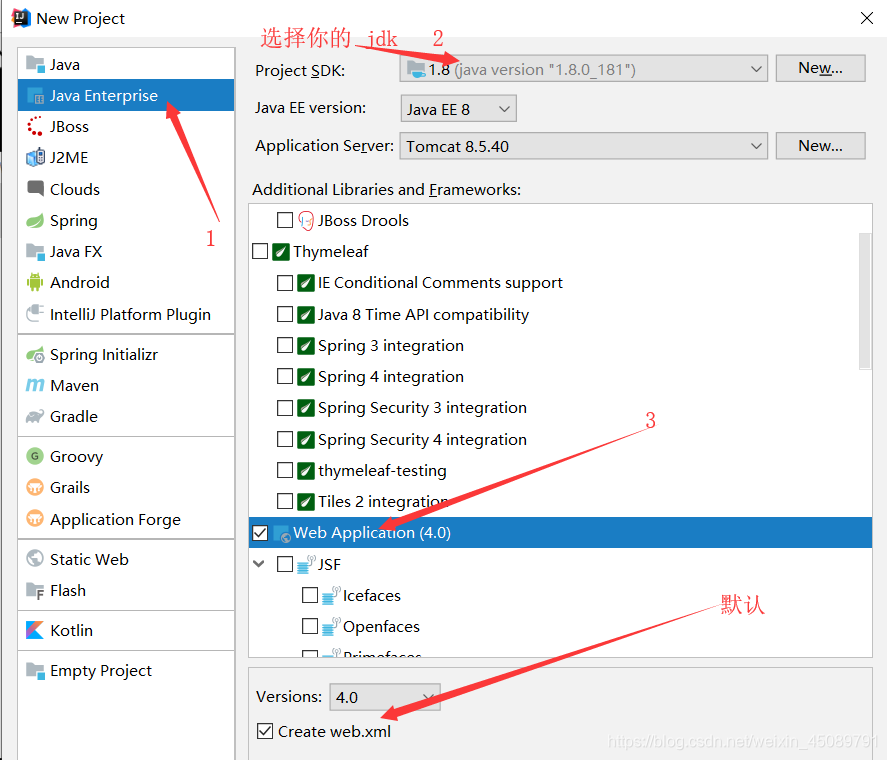This screenshot has width=887, height=760.
Task: Open the Project SDK dropdown
Action: (x=583, y=69)
